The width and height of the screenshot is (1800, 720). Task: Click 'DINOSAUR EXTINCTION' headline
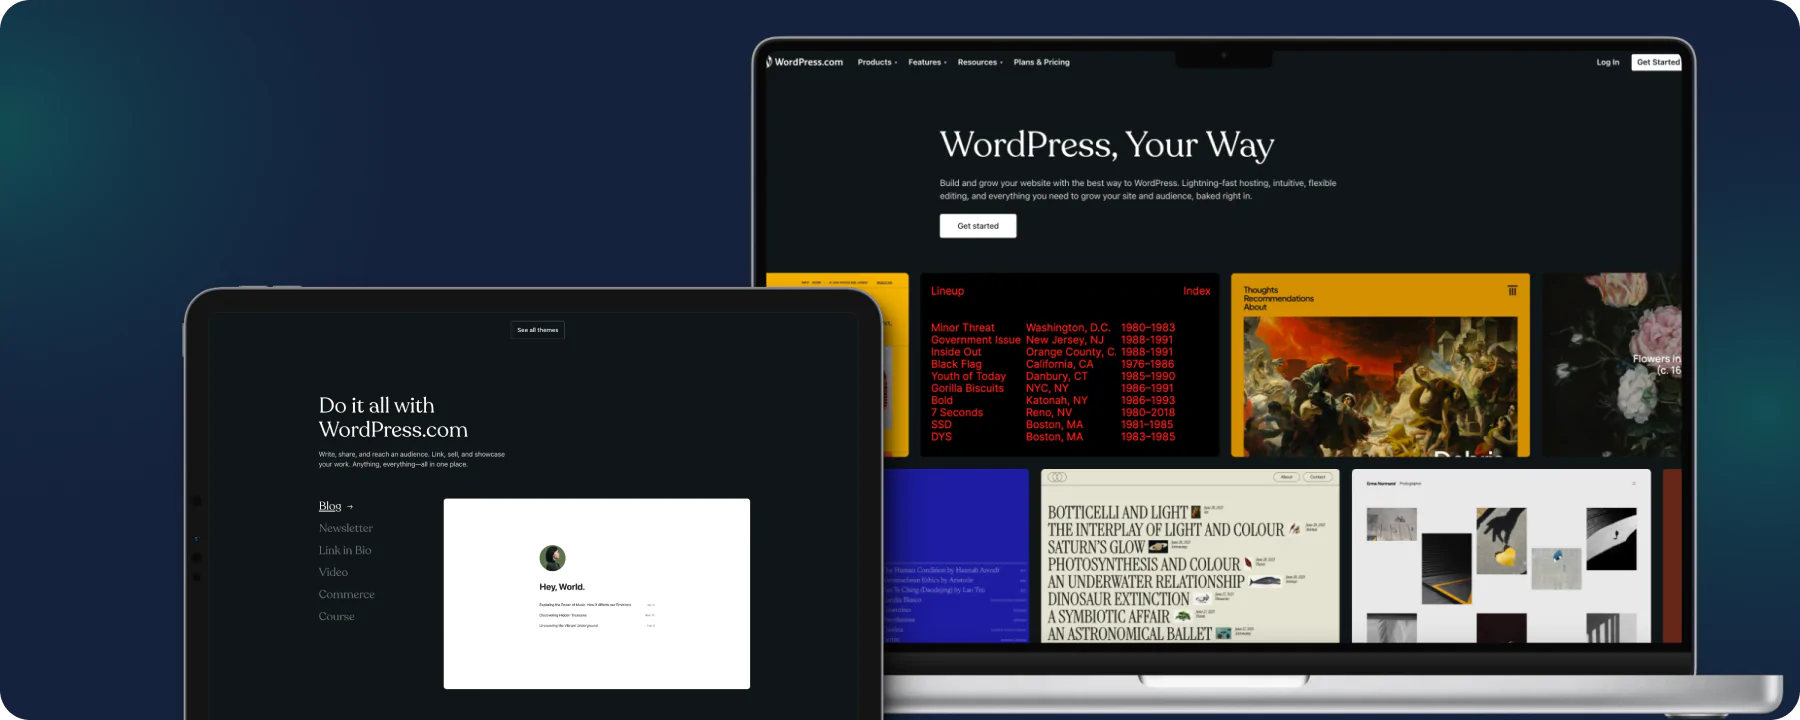point(1118,599)
